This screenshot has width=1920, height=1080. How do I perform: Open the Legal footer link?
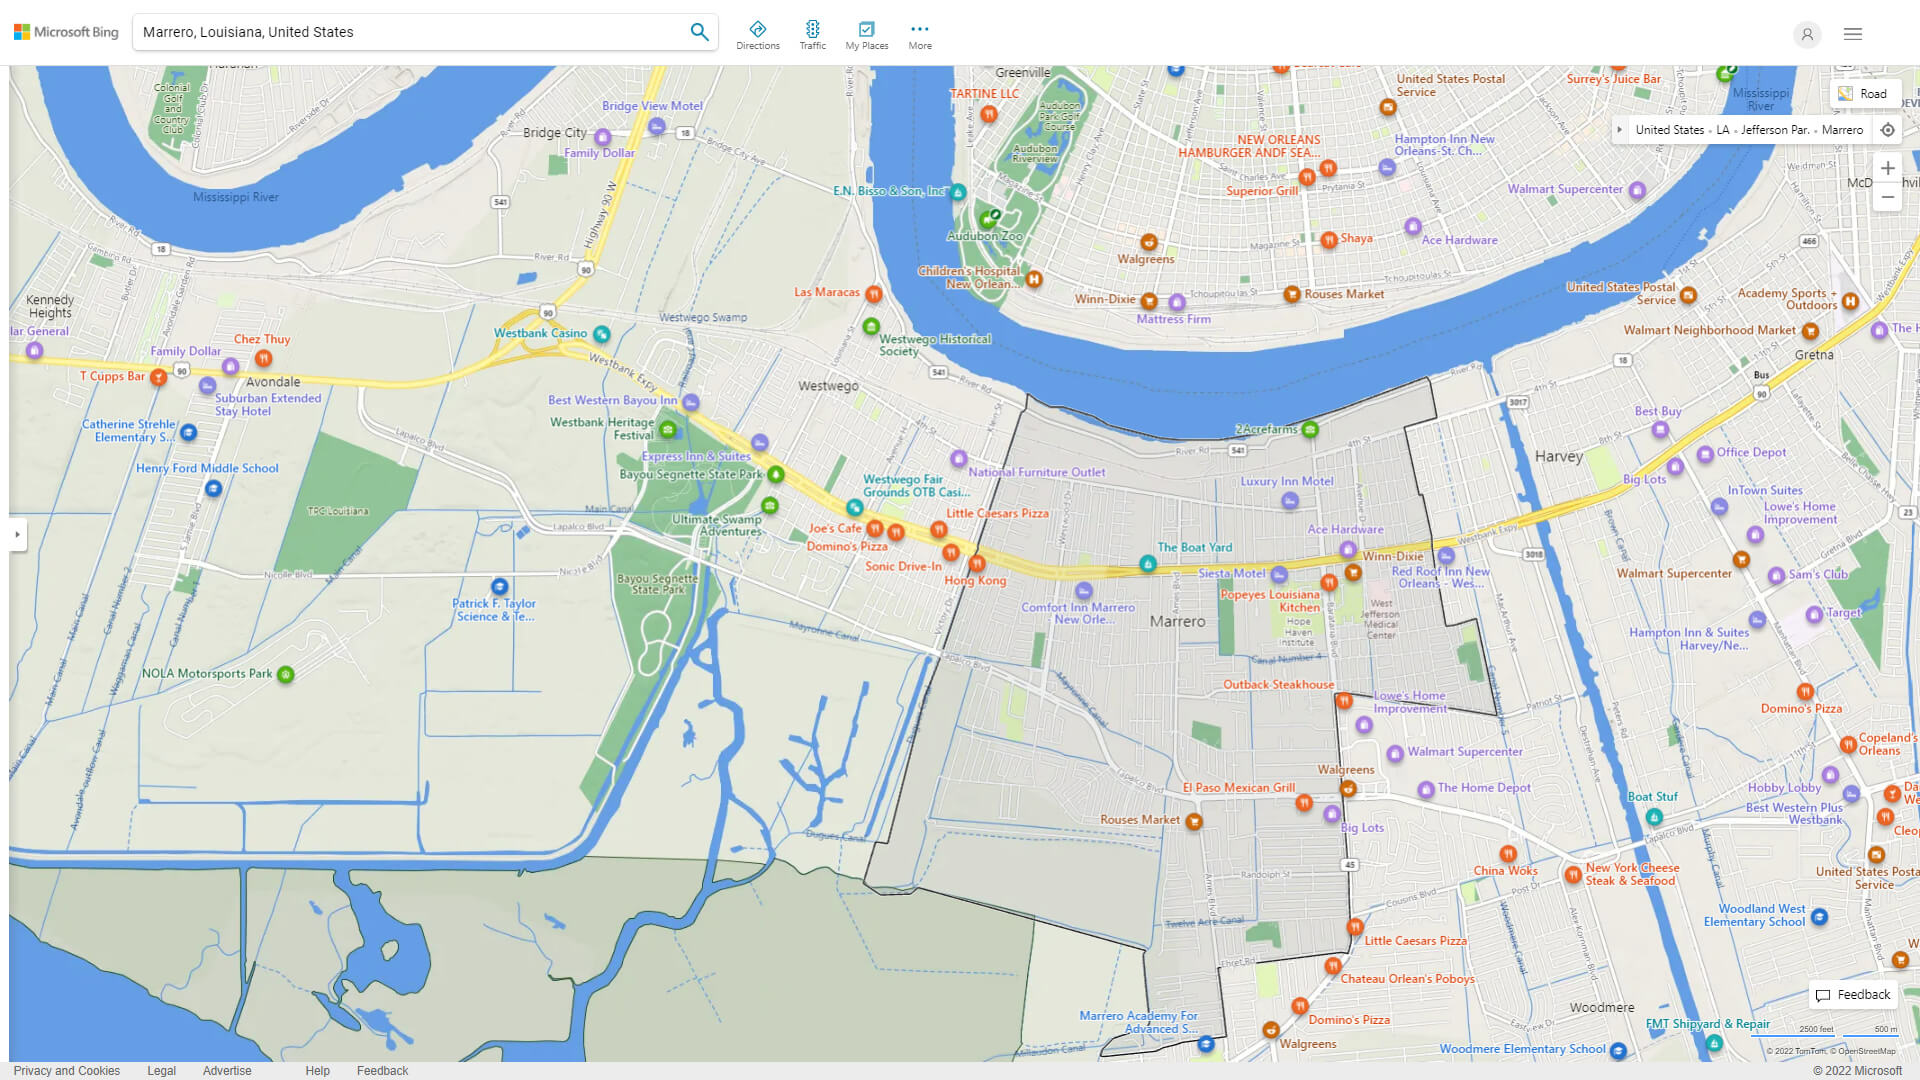(x=161, y=1070)
